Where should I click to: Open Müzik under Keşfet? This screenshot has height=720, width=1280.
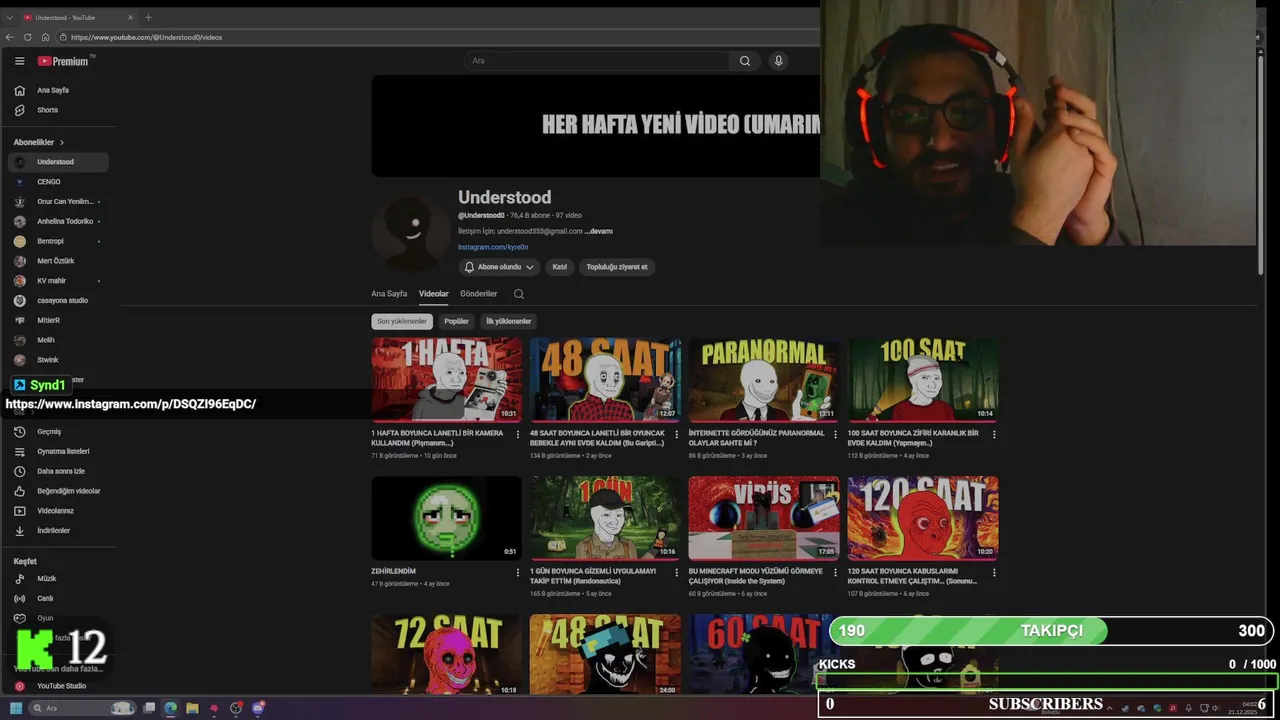click(x=60, y=578)
